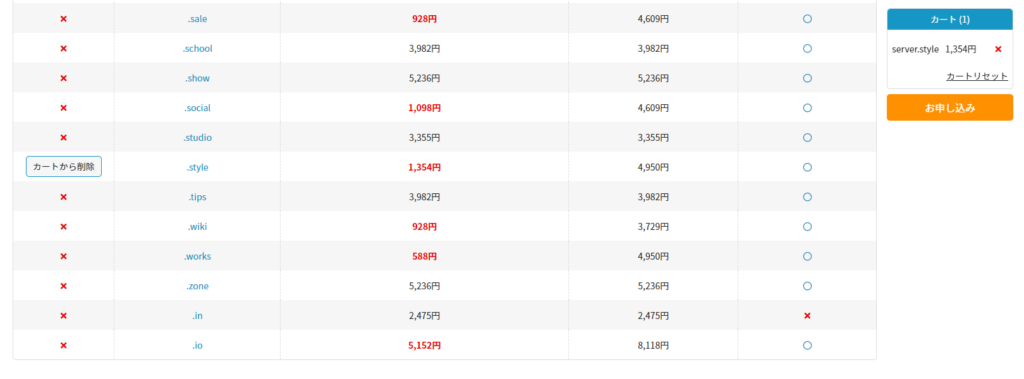Click the カートから削除 button

[x=64, y=167]
